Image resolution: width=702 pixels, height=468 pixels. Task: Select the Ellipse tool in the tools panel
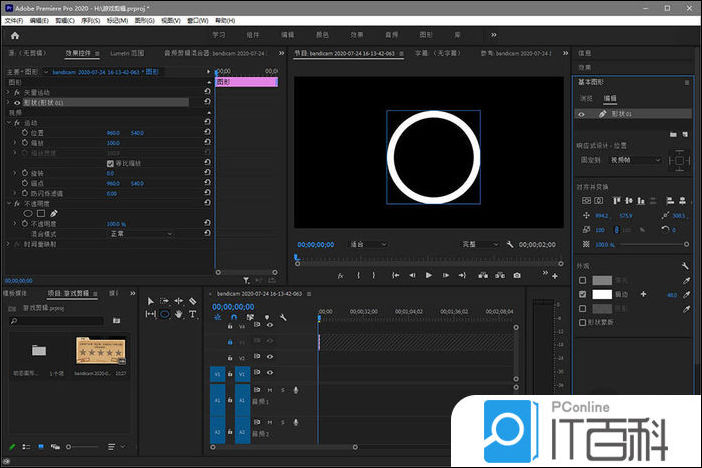[x=164, y=314]
